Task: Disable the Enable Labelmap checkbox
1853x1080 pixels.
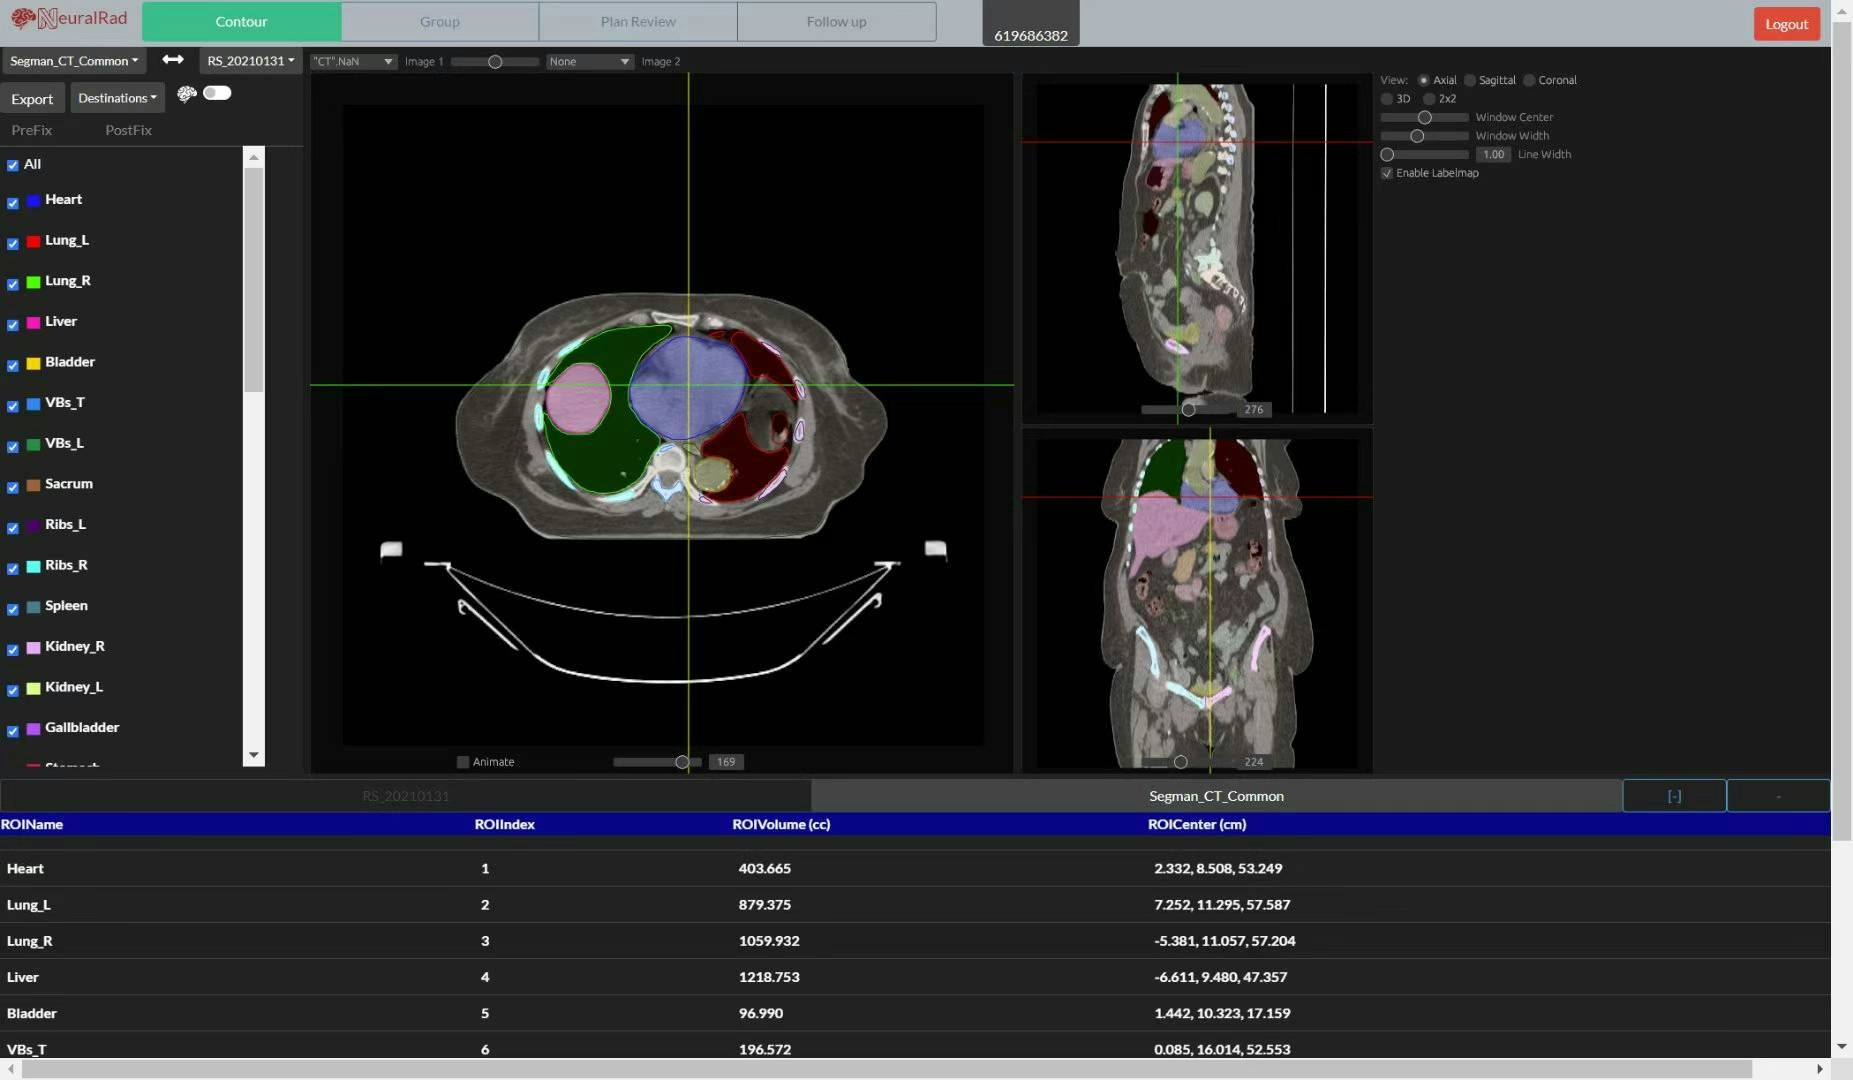Action: click(1387, 173)
